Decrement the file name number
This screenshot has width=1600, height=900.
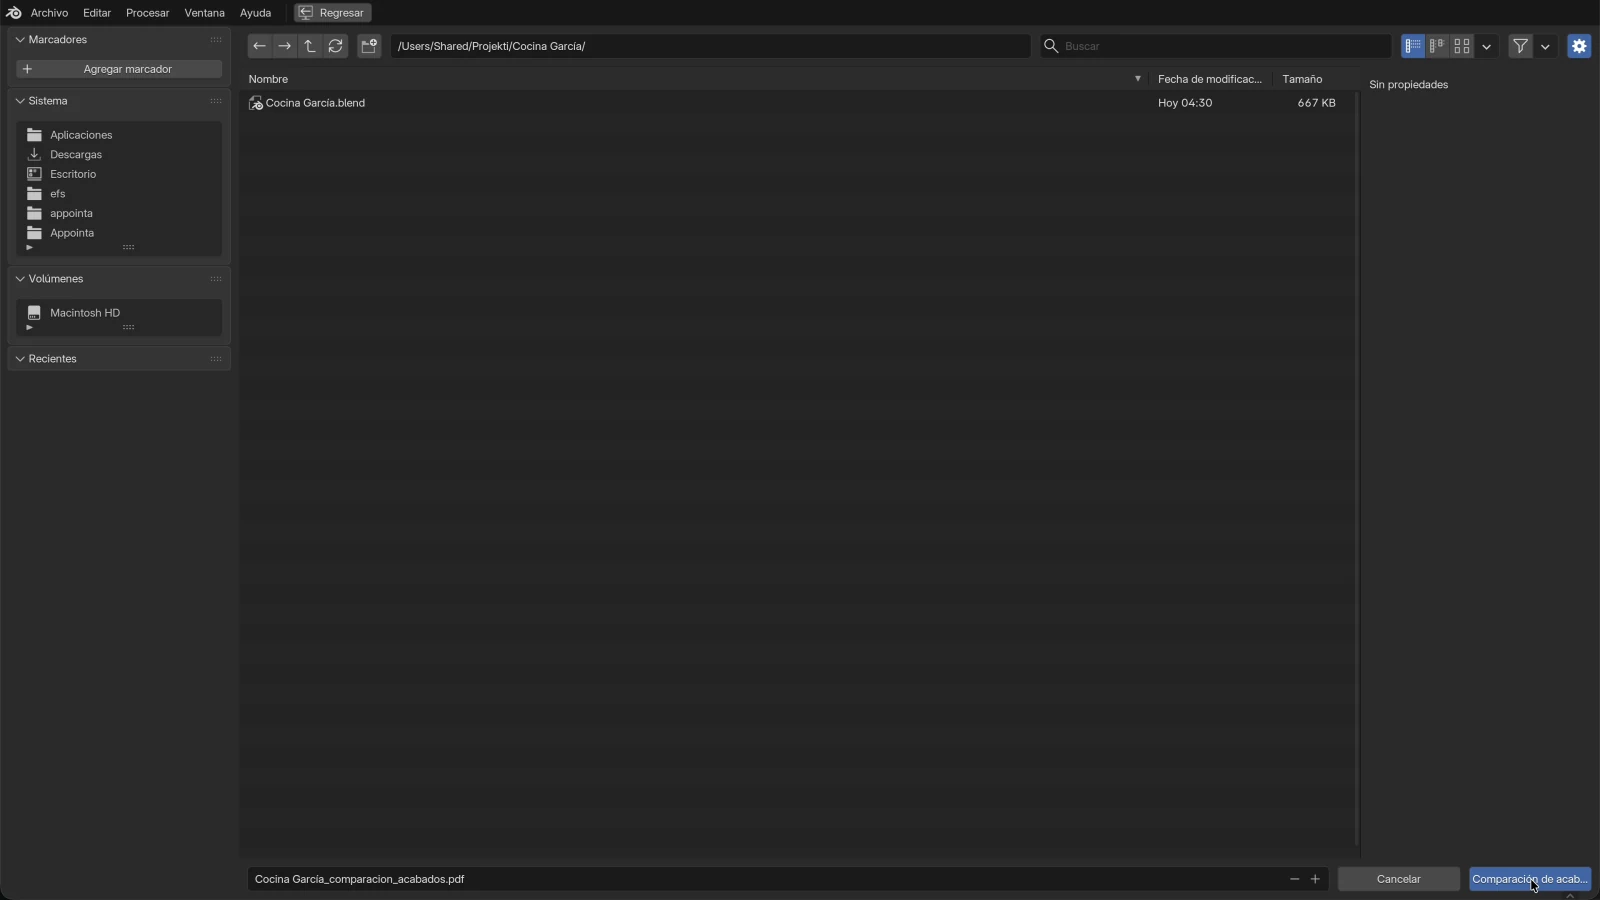pos(1294,879)
